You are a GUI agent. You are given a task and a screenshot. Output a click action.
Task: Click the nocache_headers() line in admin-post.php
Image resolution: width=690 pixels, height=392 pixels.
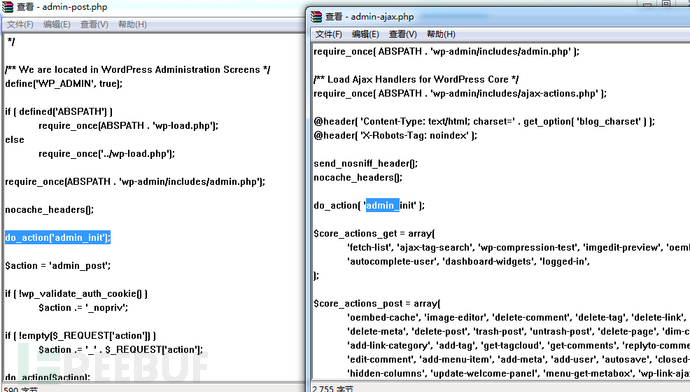point(49,210)
